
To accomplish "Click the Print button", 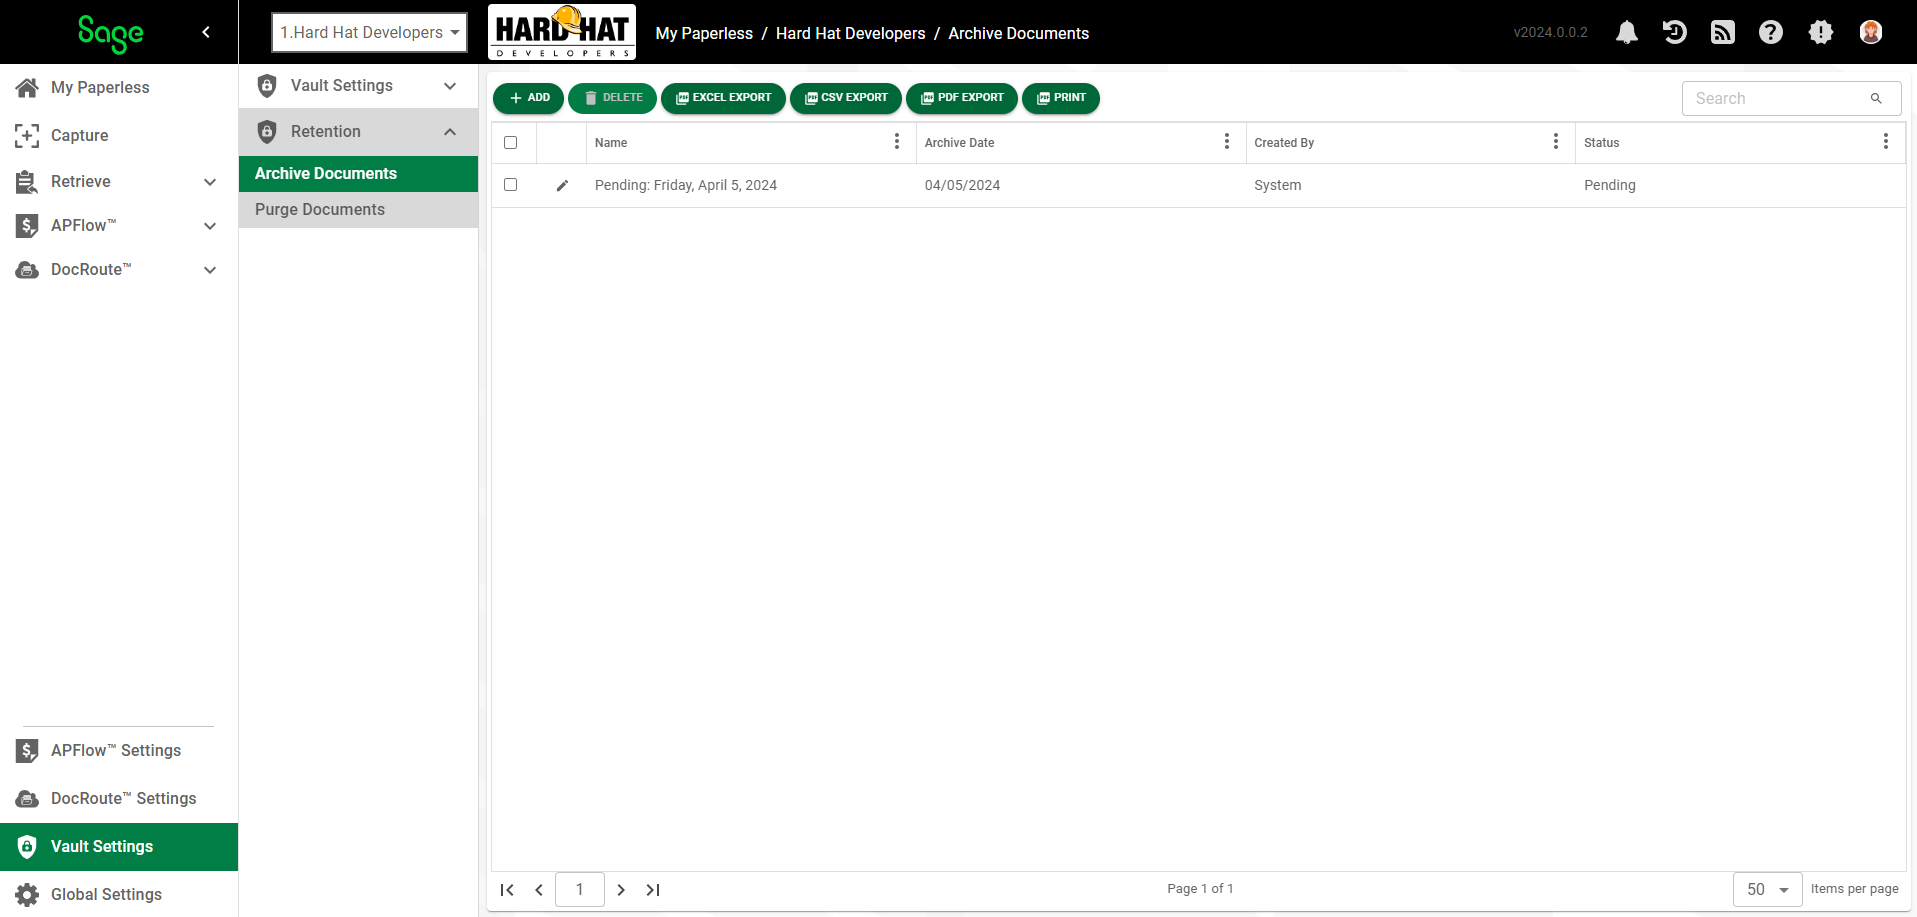I will 1061,98.
